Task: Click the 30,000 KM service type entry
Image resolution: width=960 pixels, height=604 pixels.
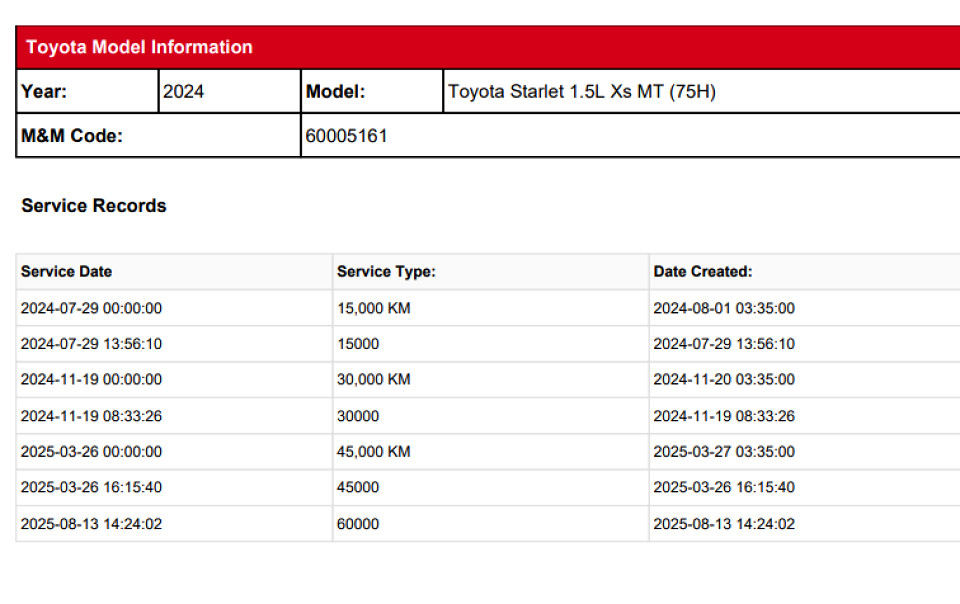Action: pos(374,380)
